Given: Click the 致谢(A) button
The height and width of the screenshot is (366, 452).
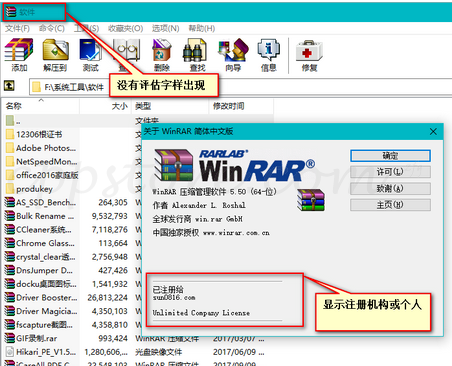Looking at the screenshot, I should (390, 188).
